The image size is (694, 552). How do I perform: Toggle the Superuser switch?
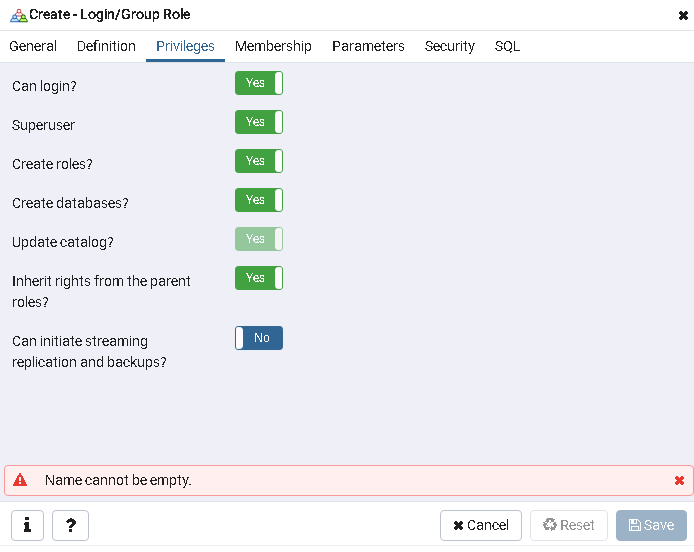[x=259, y=122]
